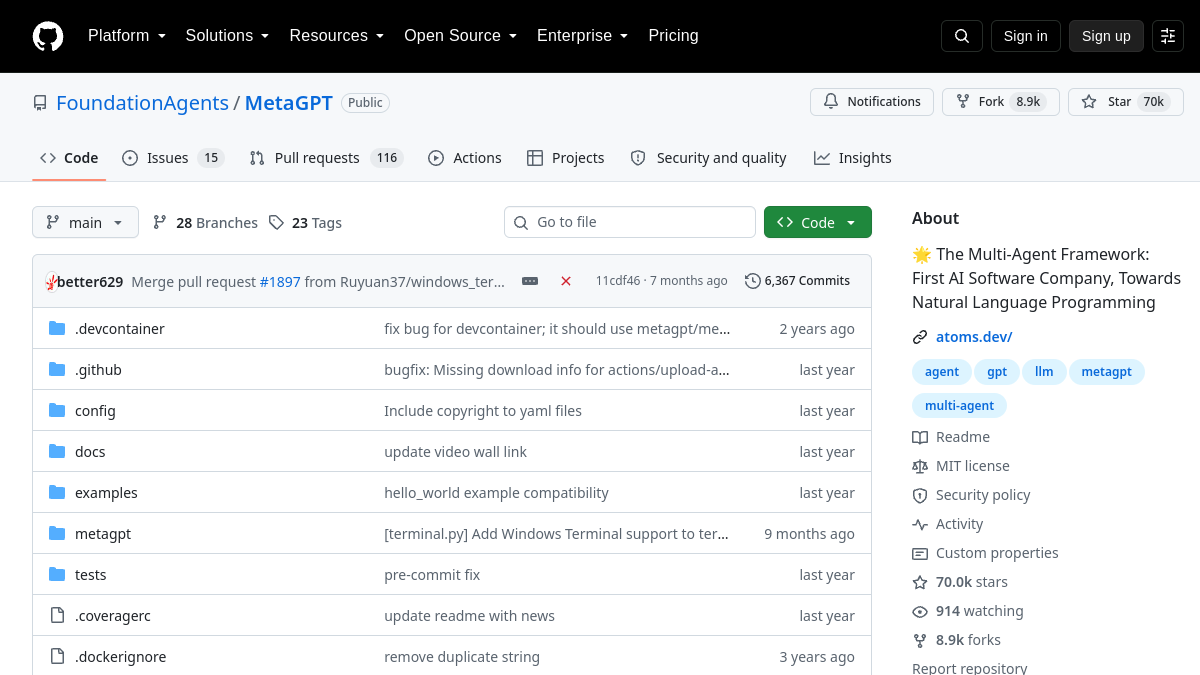Click the metagpt folder icon

[57, 534]
